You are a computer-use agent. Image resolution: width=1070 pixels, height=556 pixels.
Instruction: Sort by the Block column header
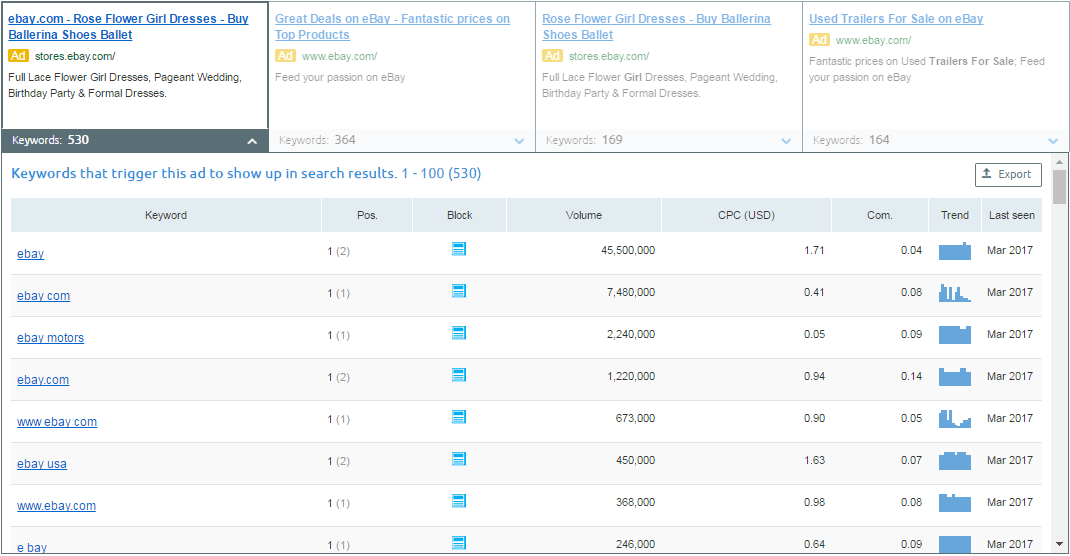pos(459,216)
